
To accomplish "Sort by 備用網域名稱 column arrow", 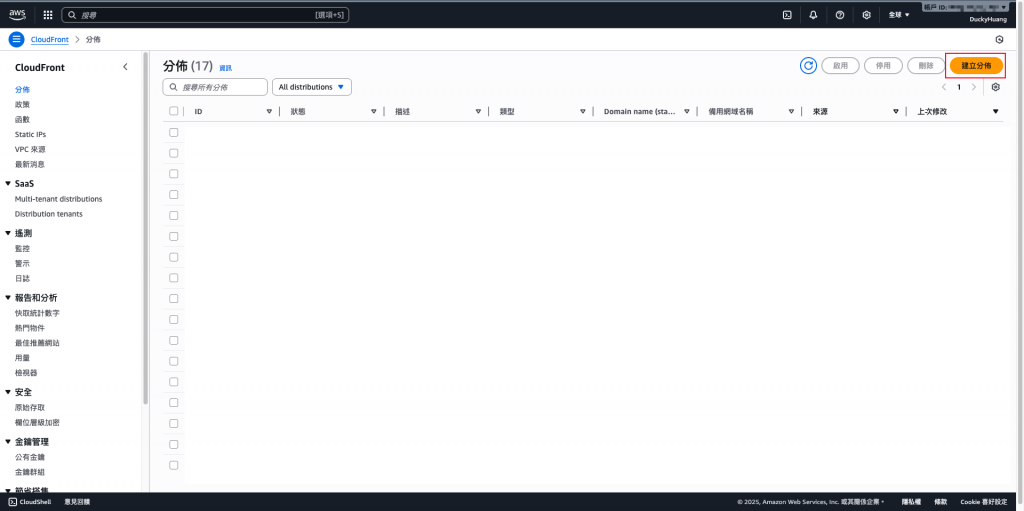I will coord(791,112).
